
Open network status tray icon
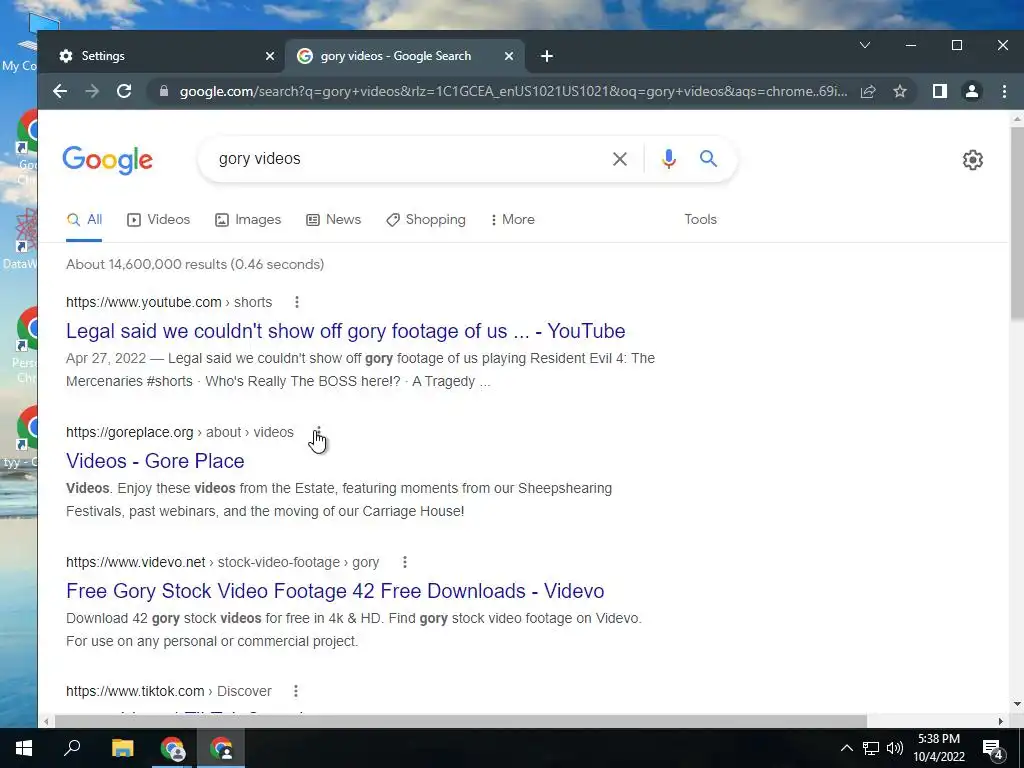click(871, 748)
